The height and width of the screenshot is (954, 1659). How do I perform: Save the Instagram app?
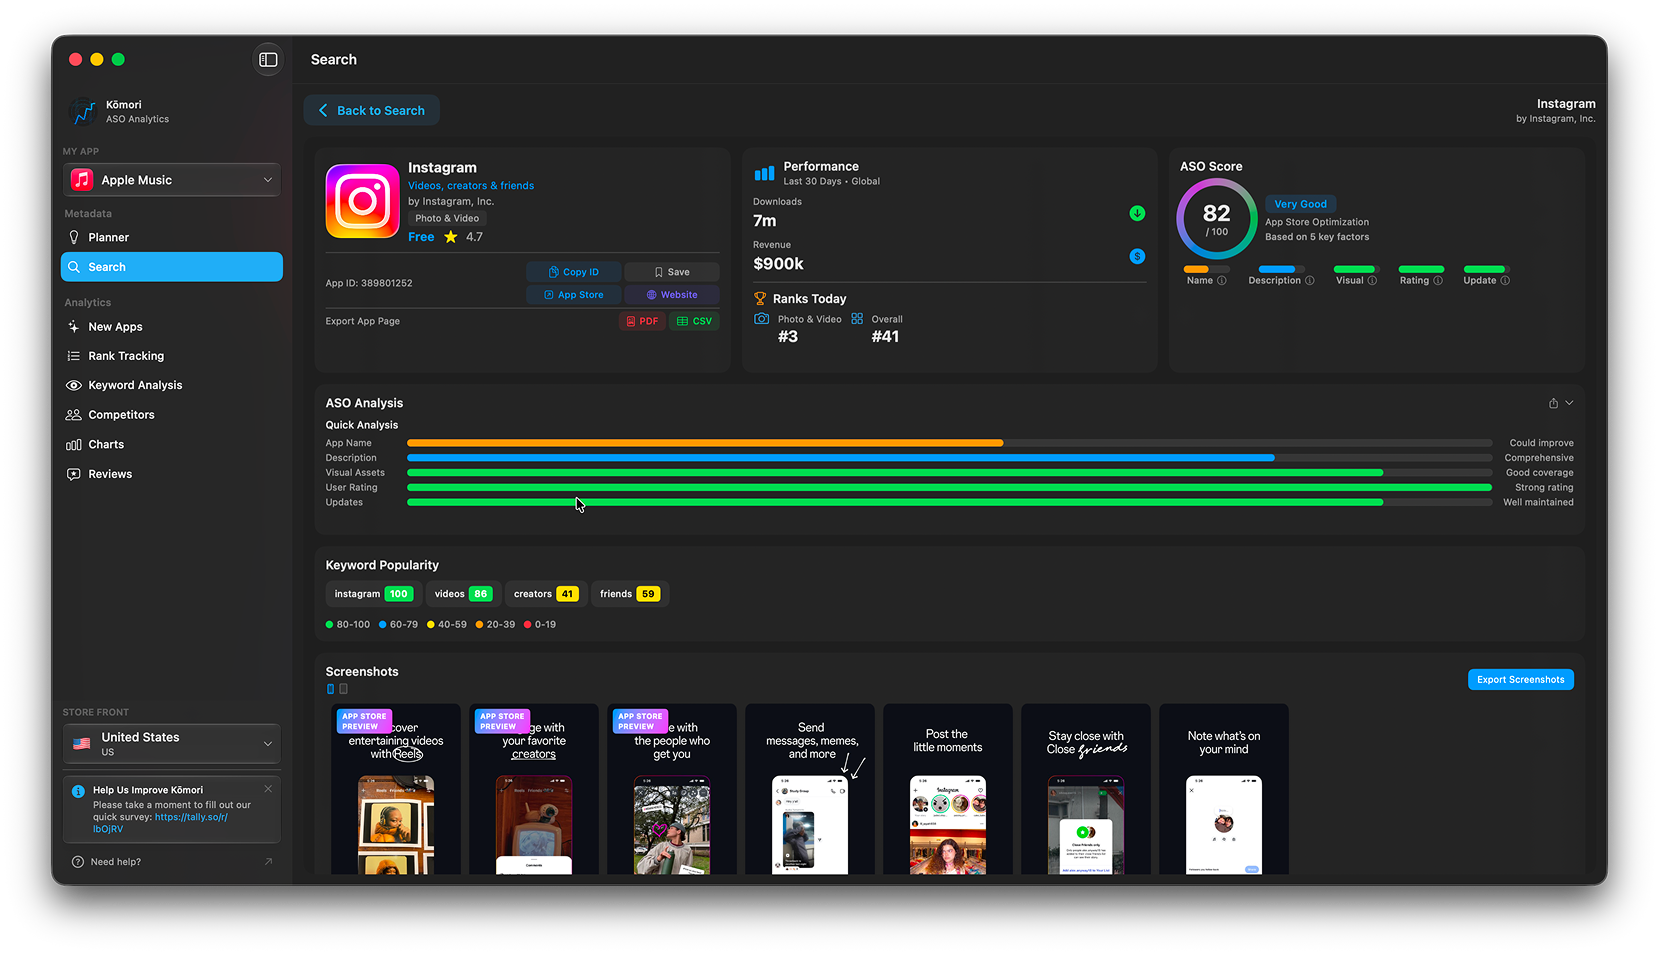coord(672,272)
